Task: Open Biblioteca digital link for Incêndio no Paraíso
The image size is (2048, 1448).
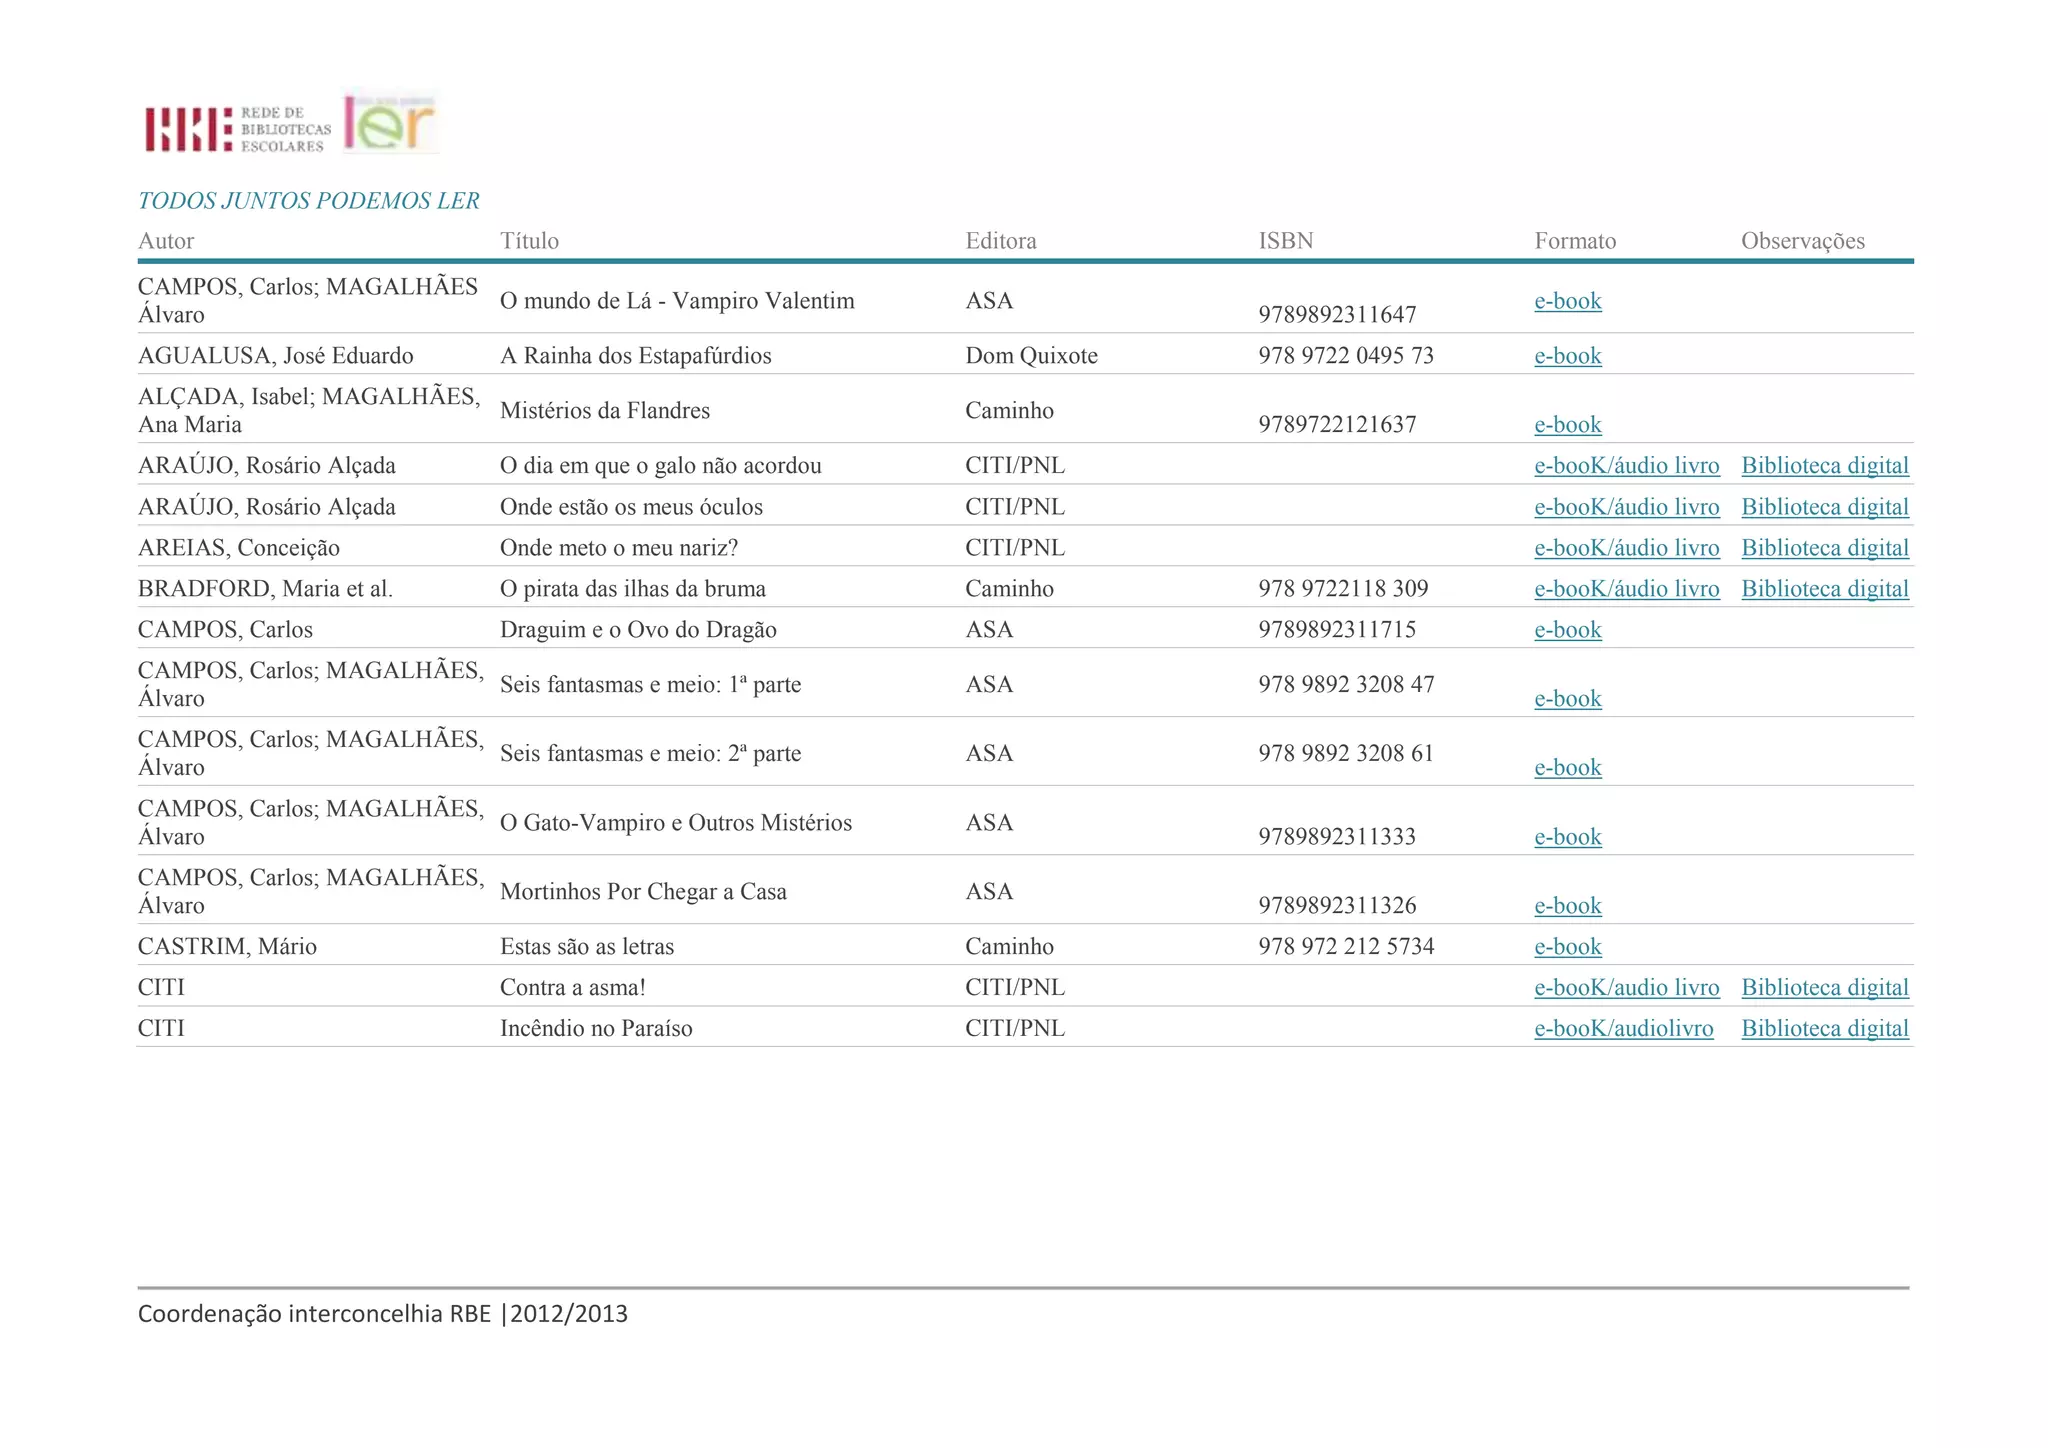Action: (x=1824, y=1029)
